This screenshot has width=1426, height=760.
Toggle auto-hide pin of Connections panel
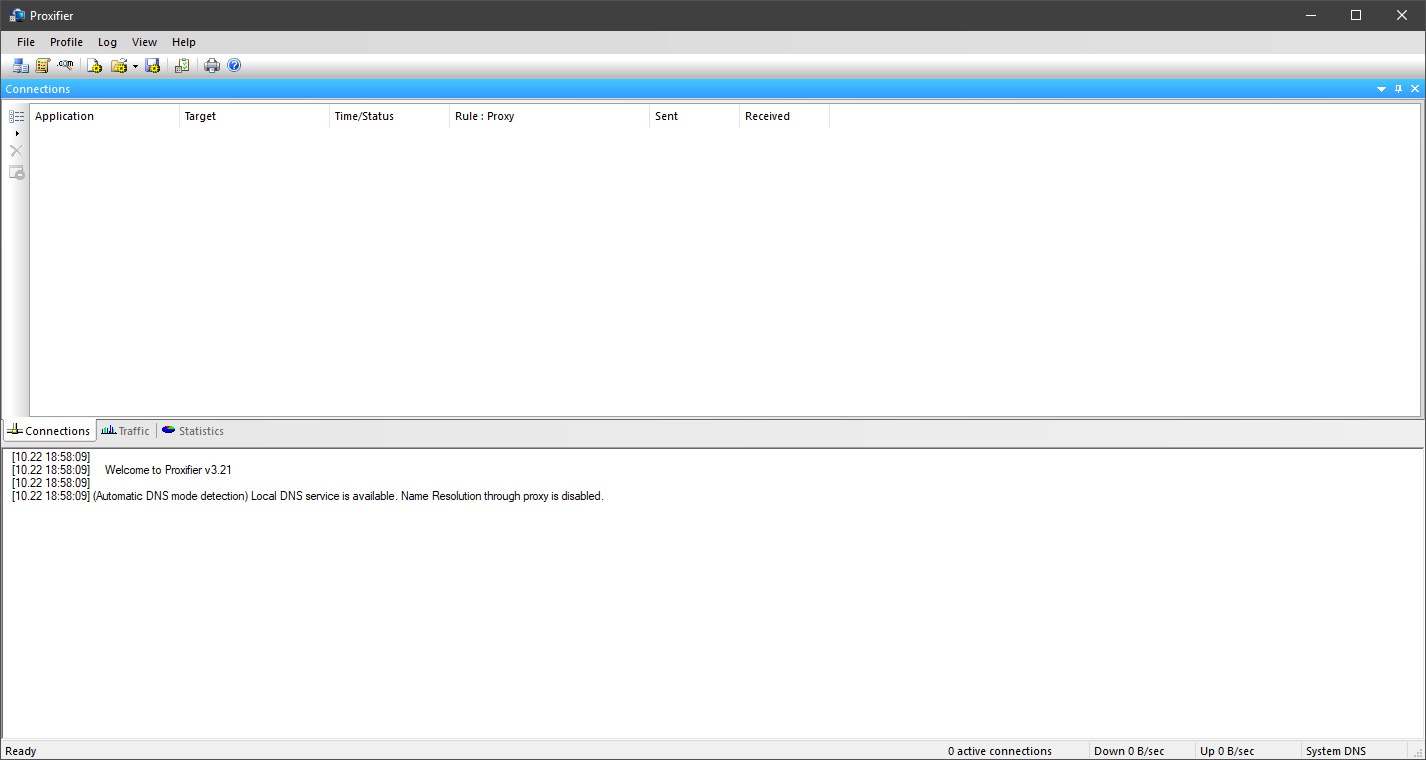[1399, 89]
